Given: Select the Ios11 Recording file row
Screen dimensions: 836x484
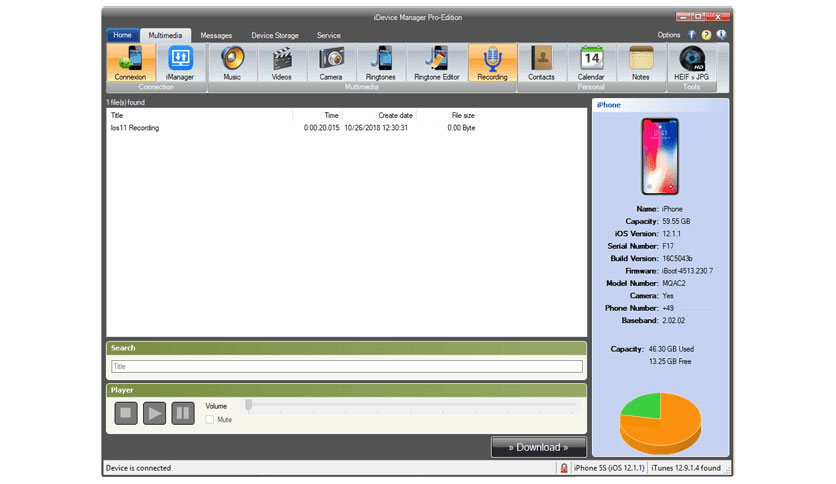Looking at the screenshot, I should tap(293, 128).
